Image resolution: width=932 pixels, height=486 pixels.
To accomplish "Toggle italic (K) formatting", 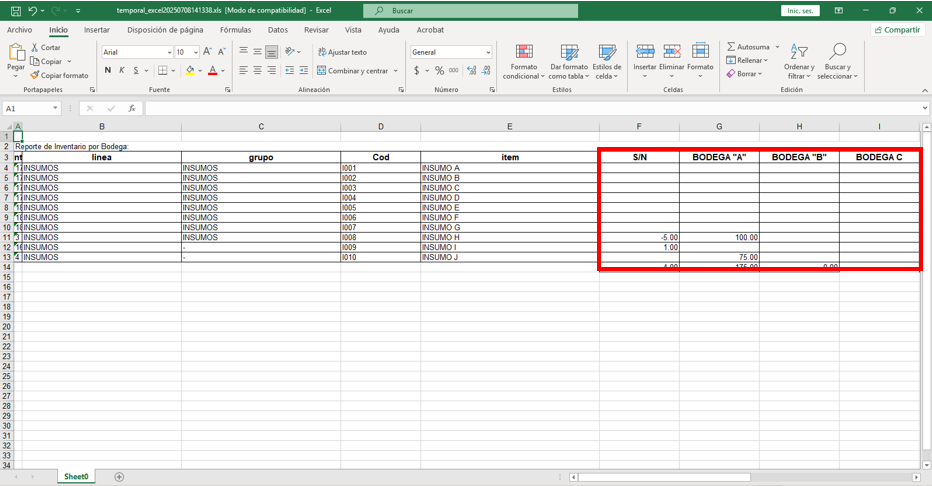I will click(x=122, y=71).
